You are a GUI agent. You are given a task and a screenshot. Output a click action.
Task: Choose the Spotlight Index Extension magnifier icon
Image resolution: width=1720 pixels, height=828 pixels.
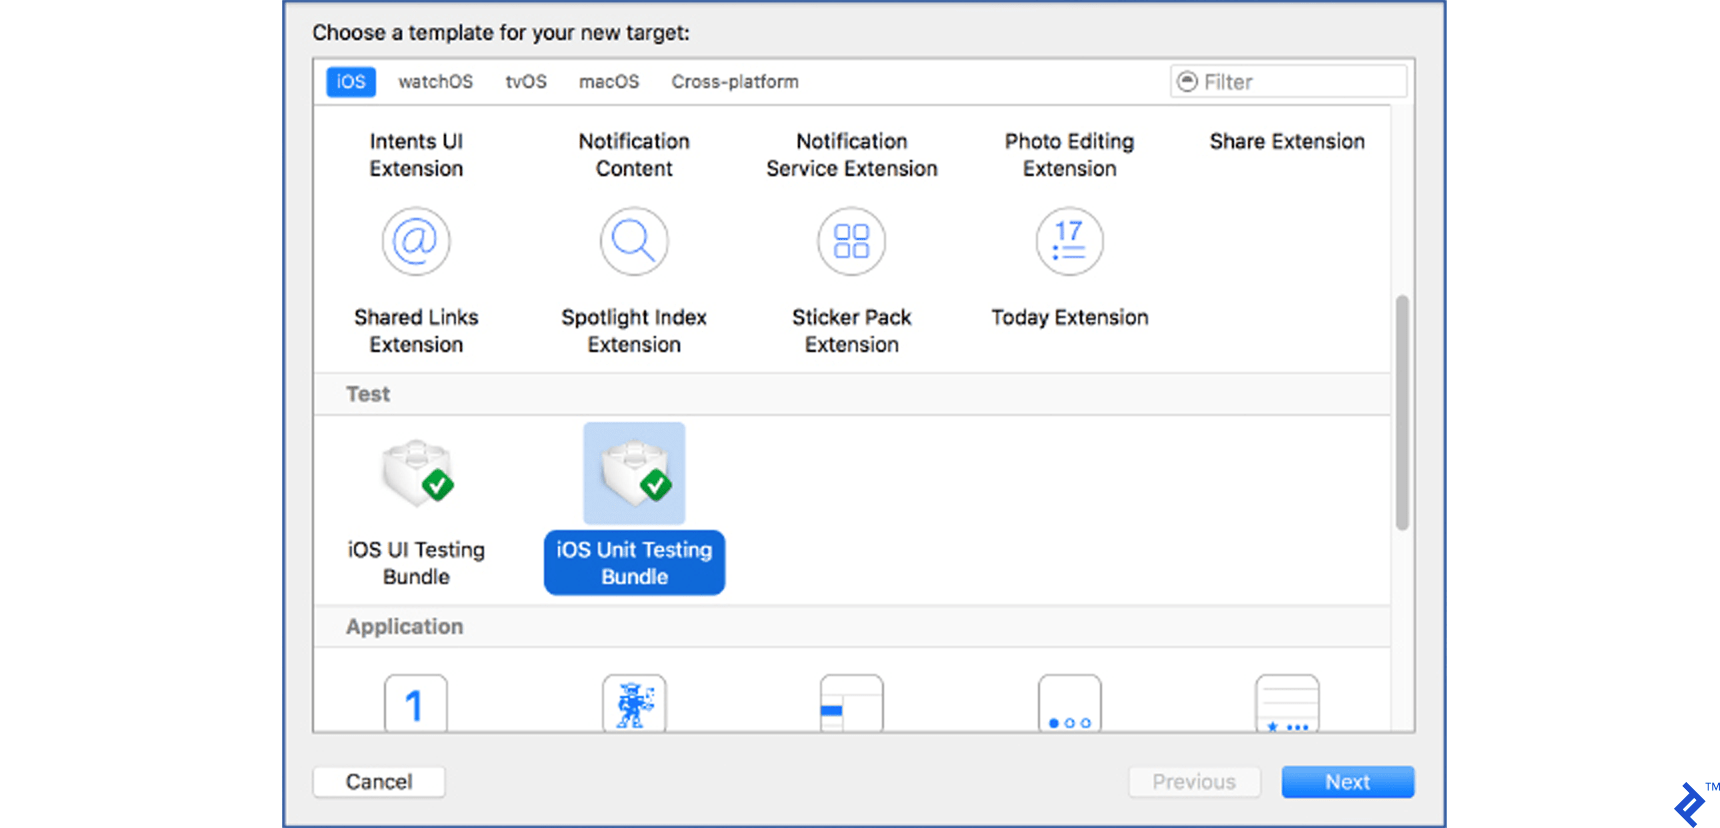tap(634, 241)
